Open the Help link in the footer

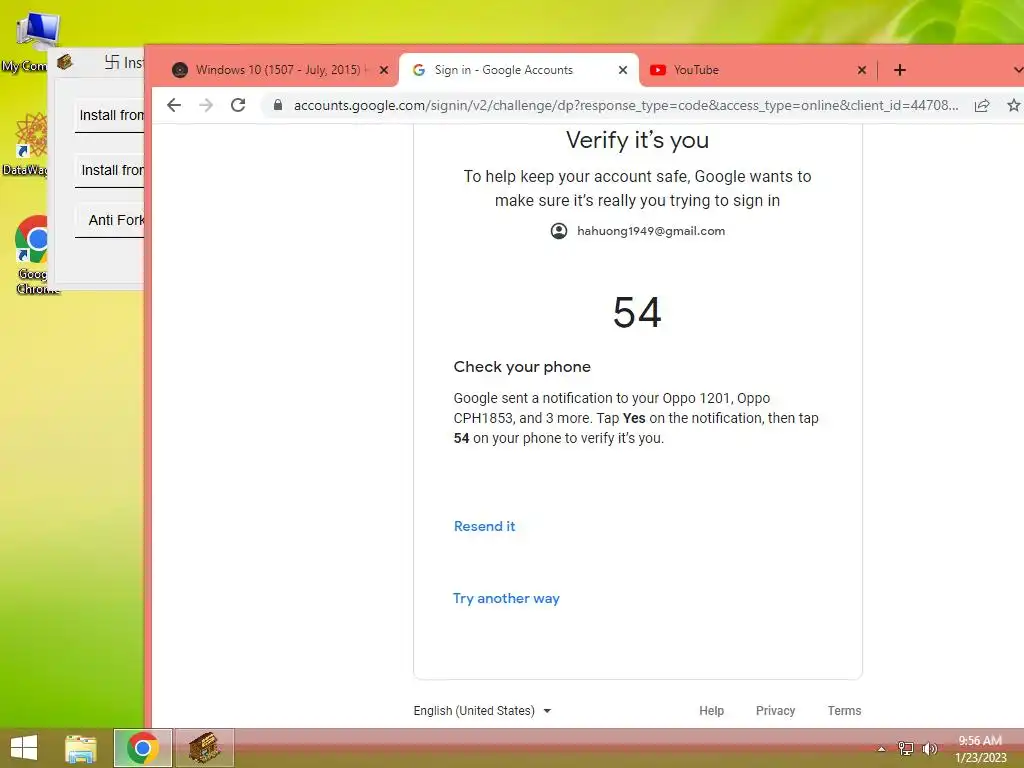click(711, 711)
